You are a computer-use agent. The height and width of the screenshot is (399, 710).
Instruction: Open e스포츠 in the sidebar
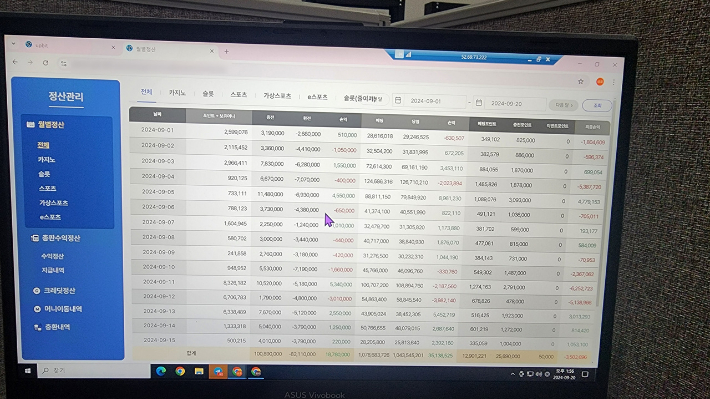click(50, 217)
